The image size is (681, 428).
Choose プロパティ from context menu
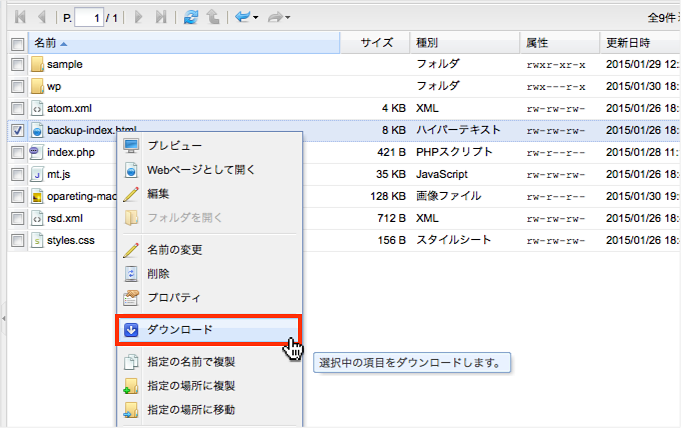[209, 298]
